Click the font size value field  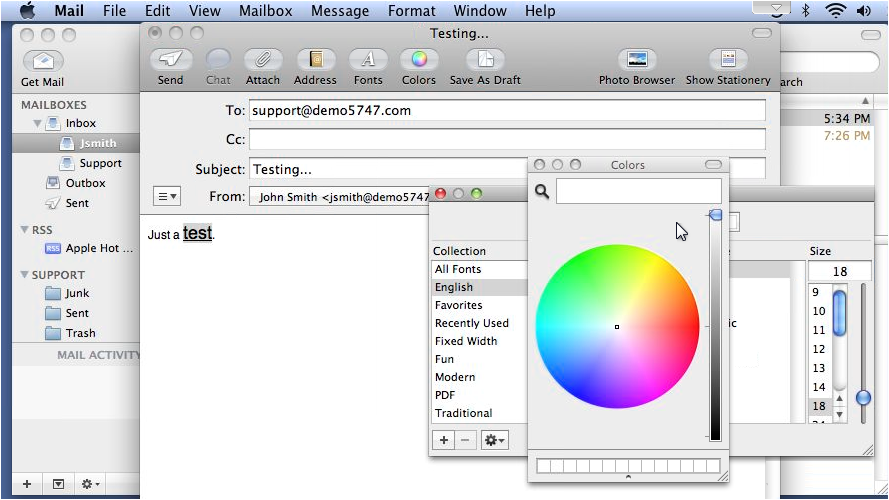[840, 272]
